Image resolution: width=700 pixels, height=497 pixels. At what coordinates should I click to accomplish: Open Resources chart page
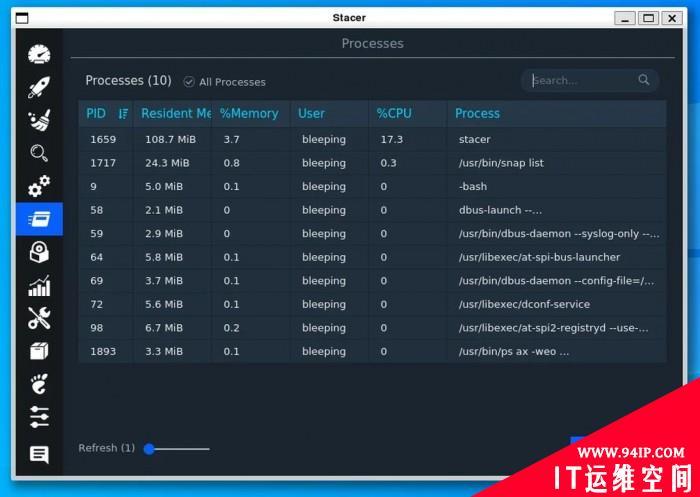[x=39, y=286]
